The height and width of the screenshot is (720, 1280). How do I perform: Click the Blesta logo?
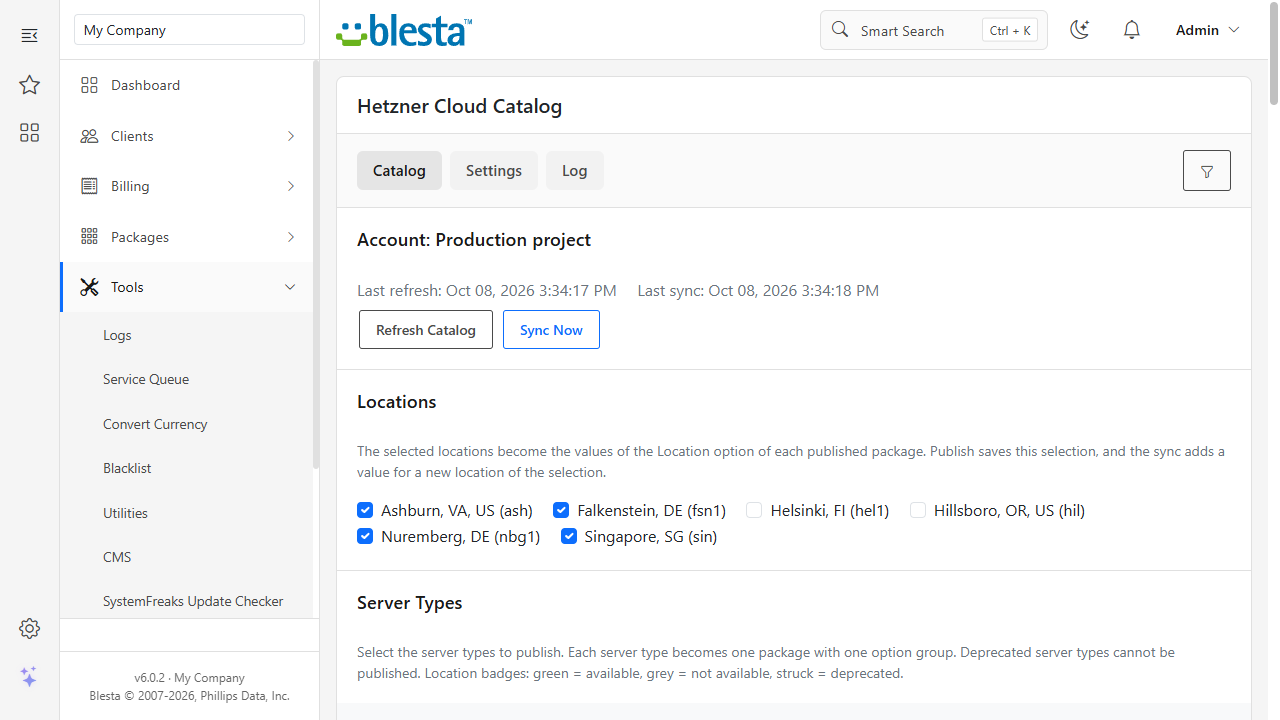pyautogui.click(x=404, y=30)
